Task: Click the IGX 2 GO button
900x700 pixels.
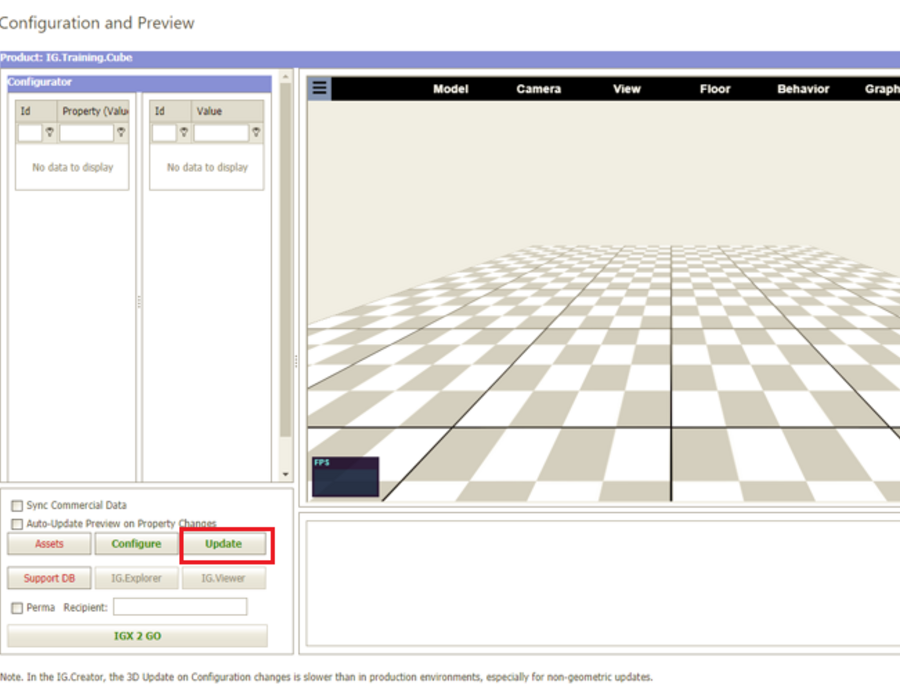Action: coord(137,636)
